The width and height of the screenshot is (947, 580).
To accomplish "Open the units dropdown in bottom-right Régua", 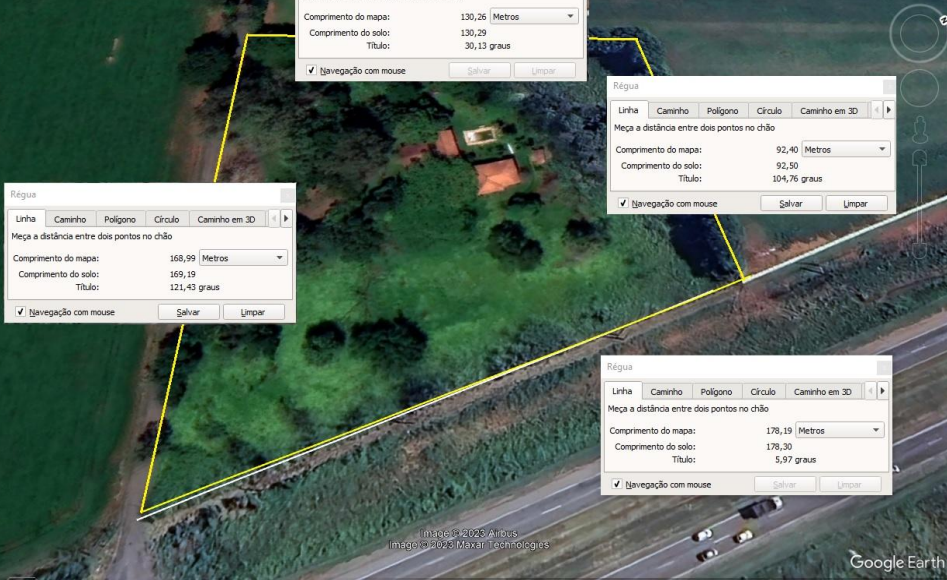I will [875, 430].
